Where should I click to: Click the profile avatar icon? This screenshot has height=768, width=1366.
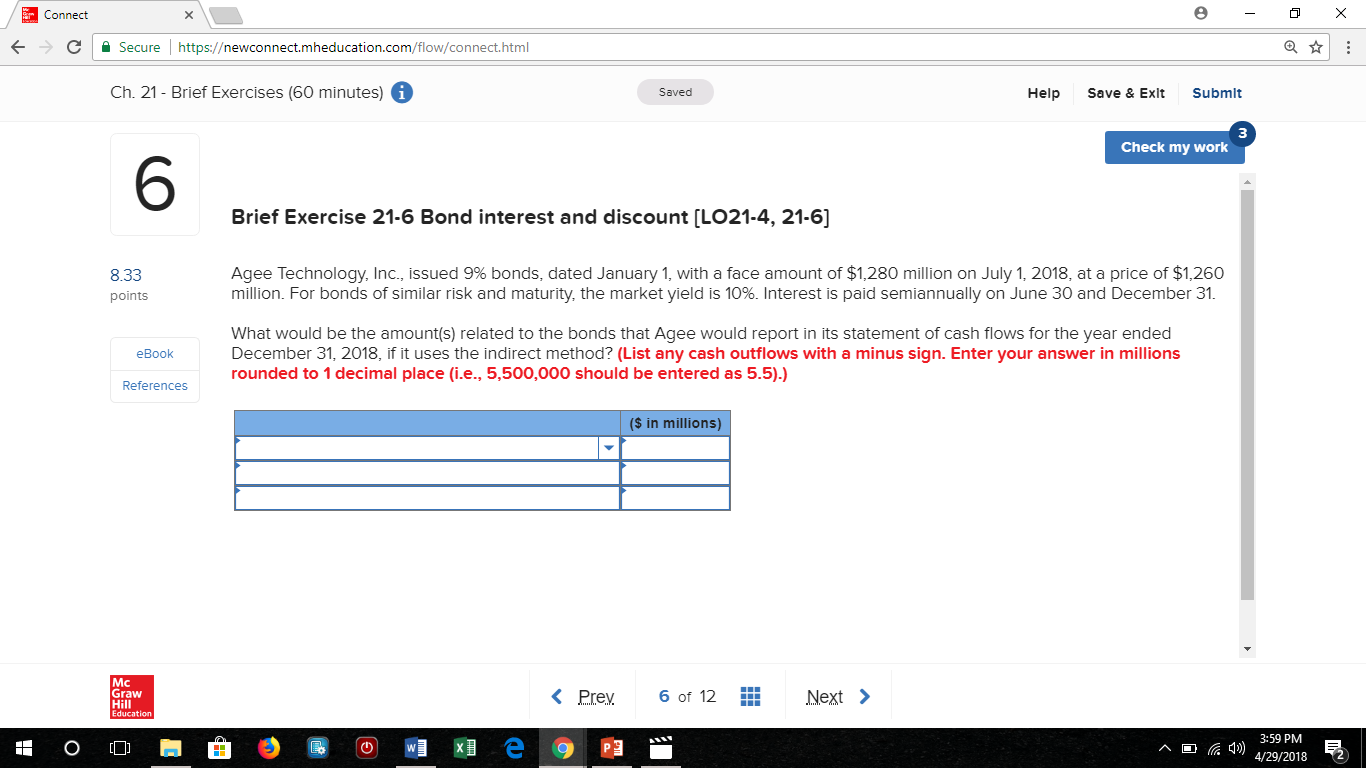1199,14
